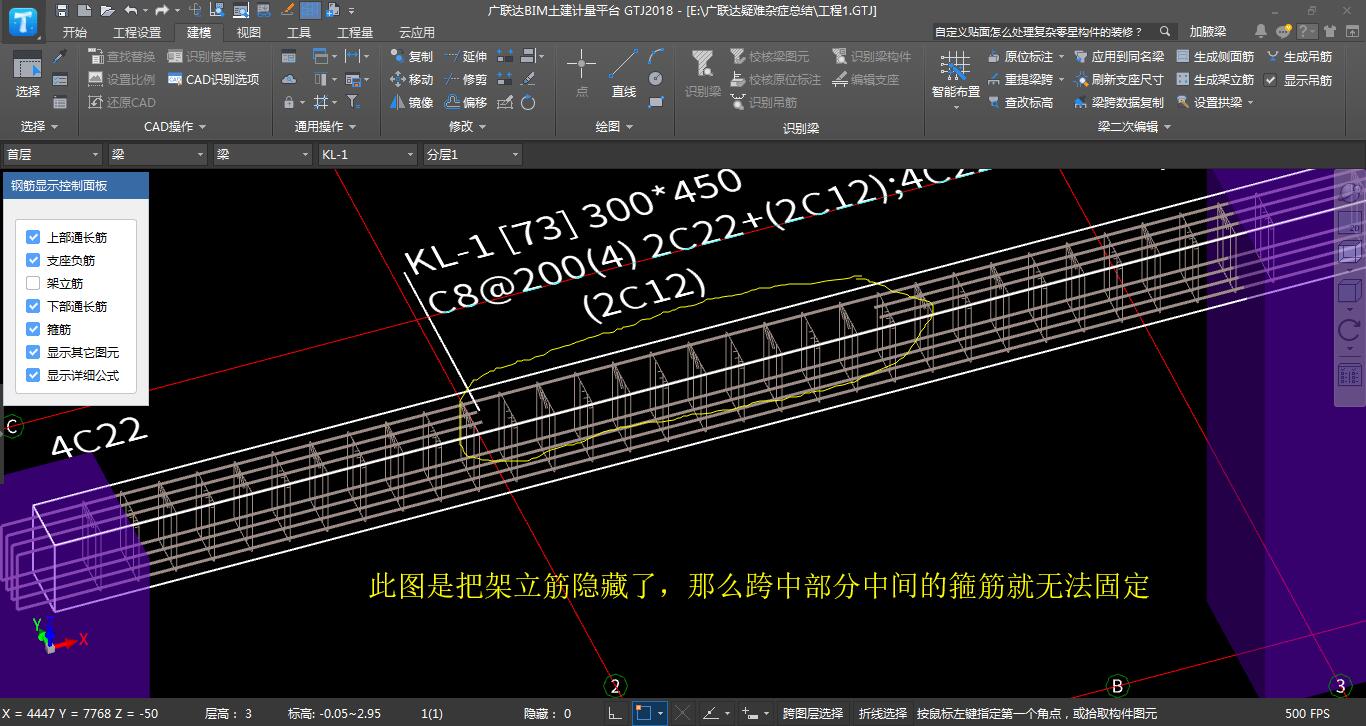Uncheck 上部通长筋 checkbox
This screenshot has width=1366, height=726.
[x=33, y=238]
